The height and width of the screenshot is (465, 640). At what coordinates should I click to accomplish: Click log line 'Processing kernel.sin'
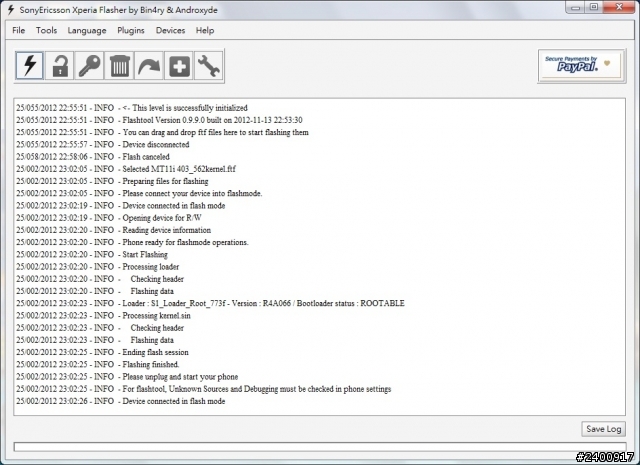[104, 316]
